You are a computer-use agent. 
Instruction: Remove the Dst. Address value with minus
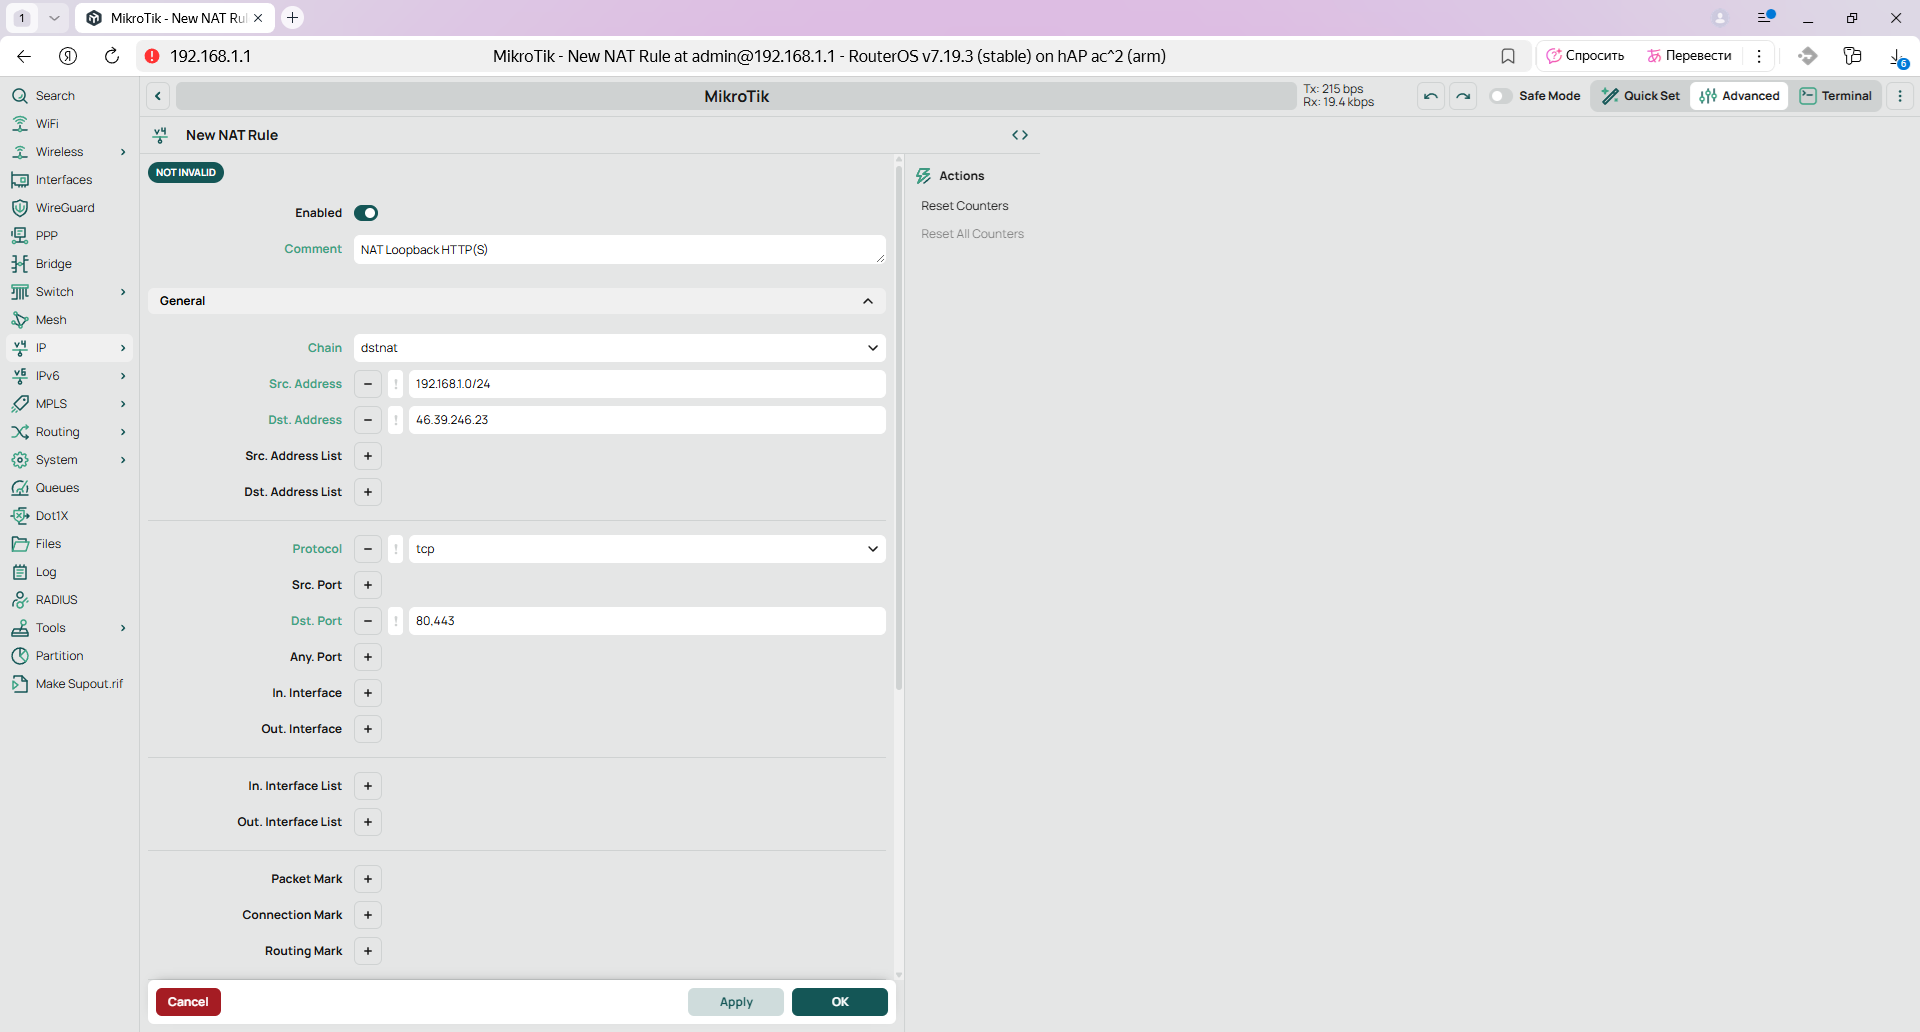click(368, 420)
